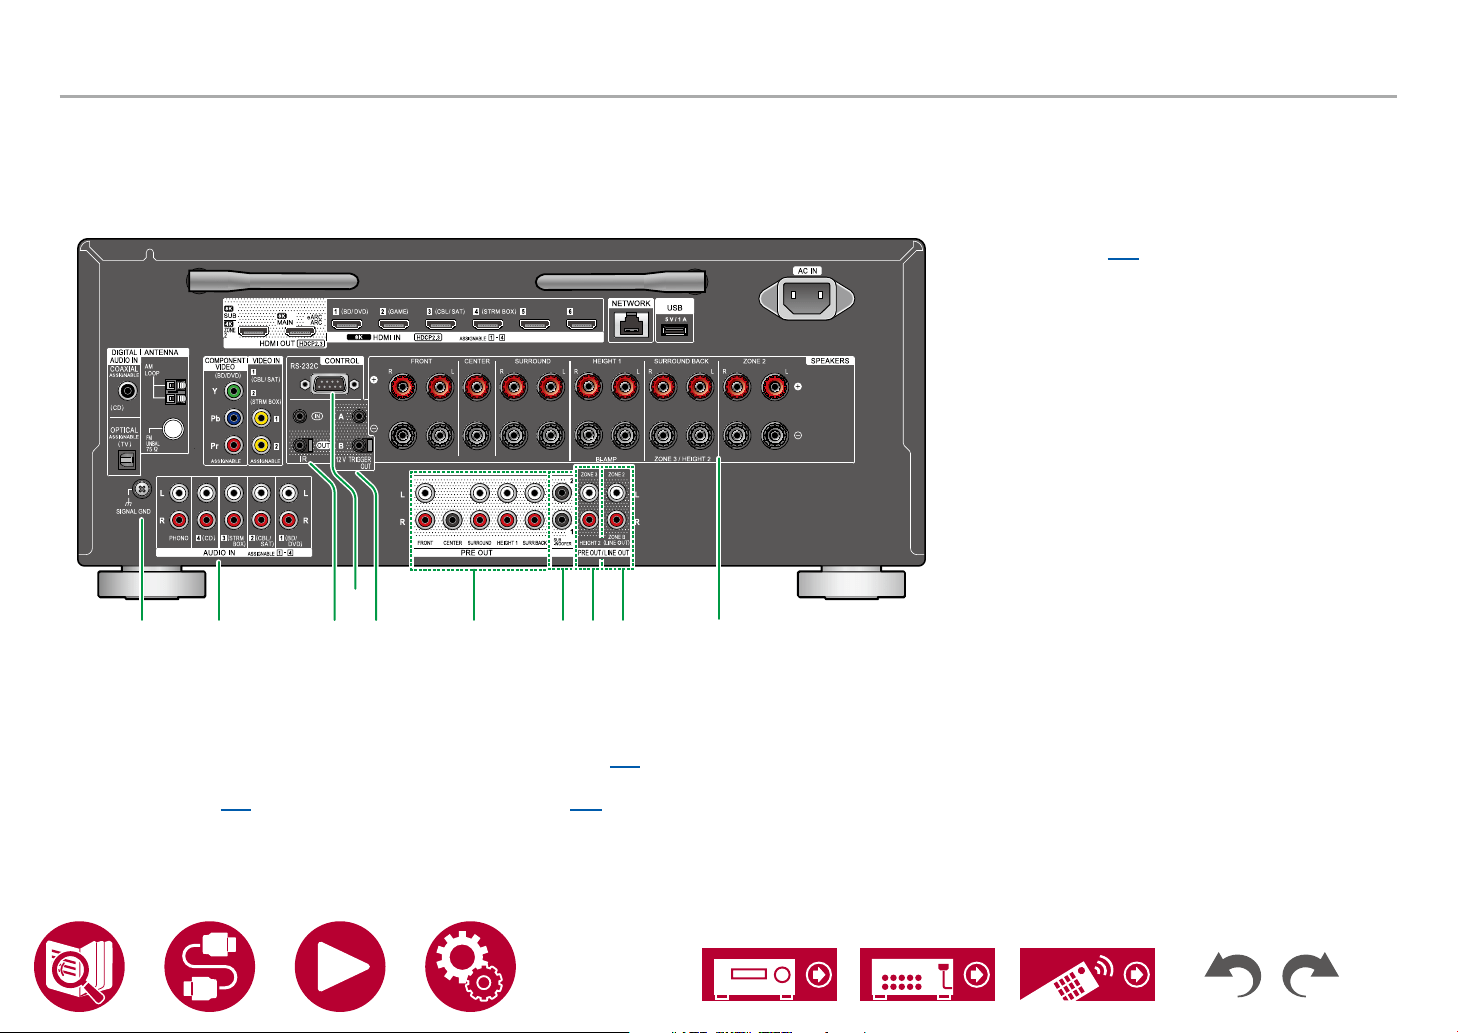Image resolution: width=1458 pixels, height=1033 pixels.
Task: Click the PRE OUT label under front jacks
Action: (x=477, y=552)
